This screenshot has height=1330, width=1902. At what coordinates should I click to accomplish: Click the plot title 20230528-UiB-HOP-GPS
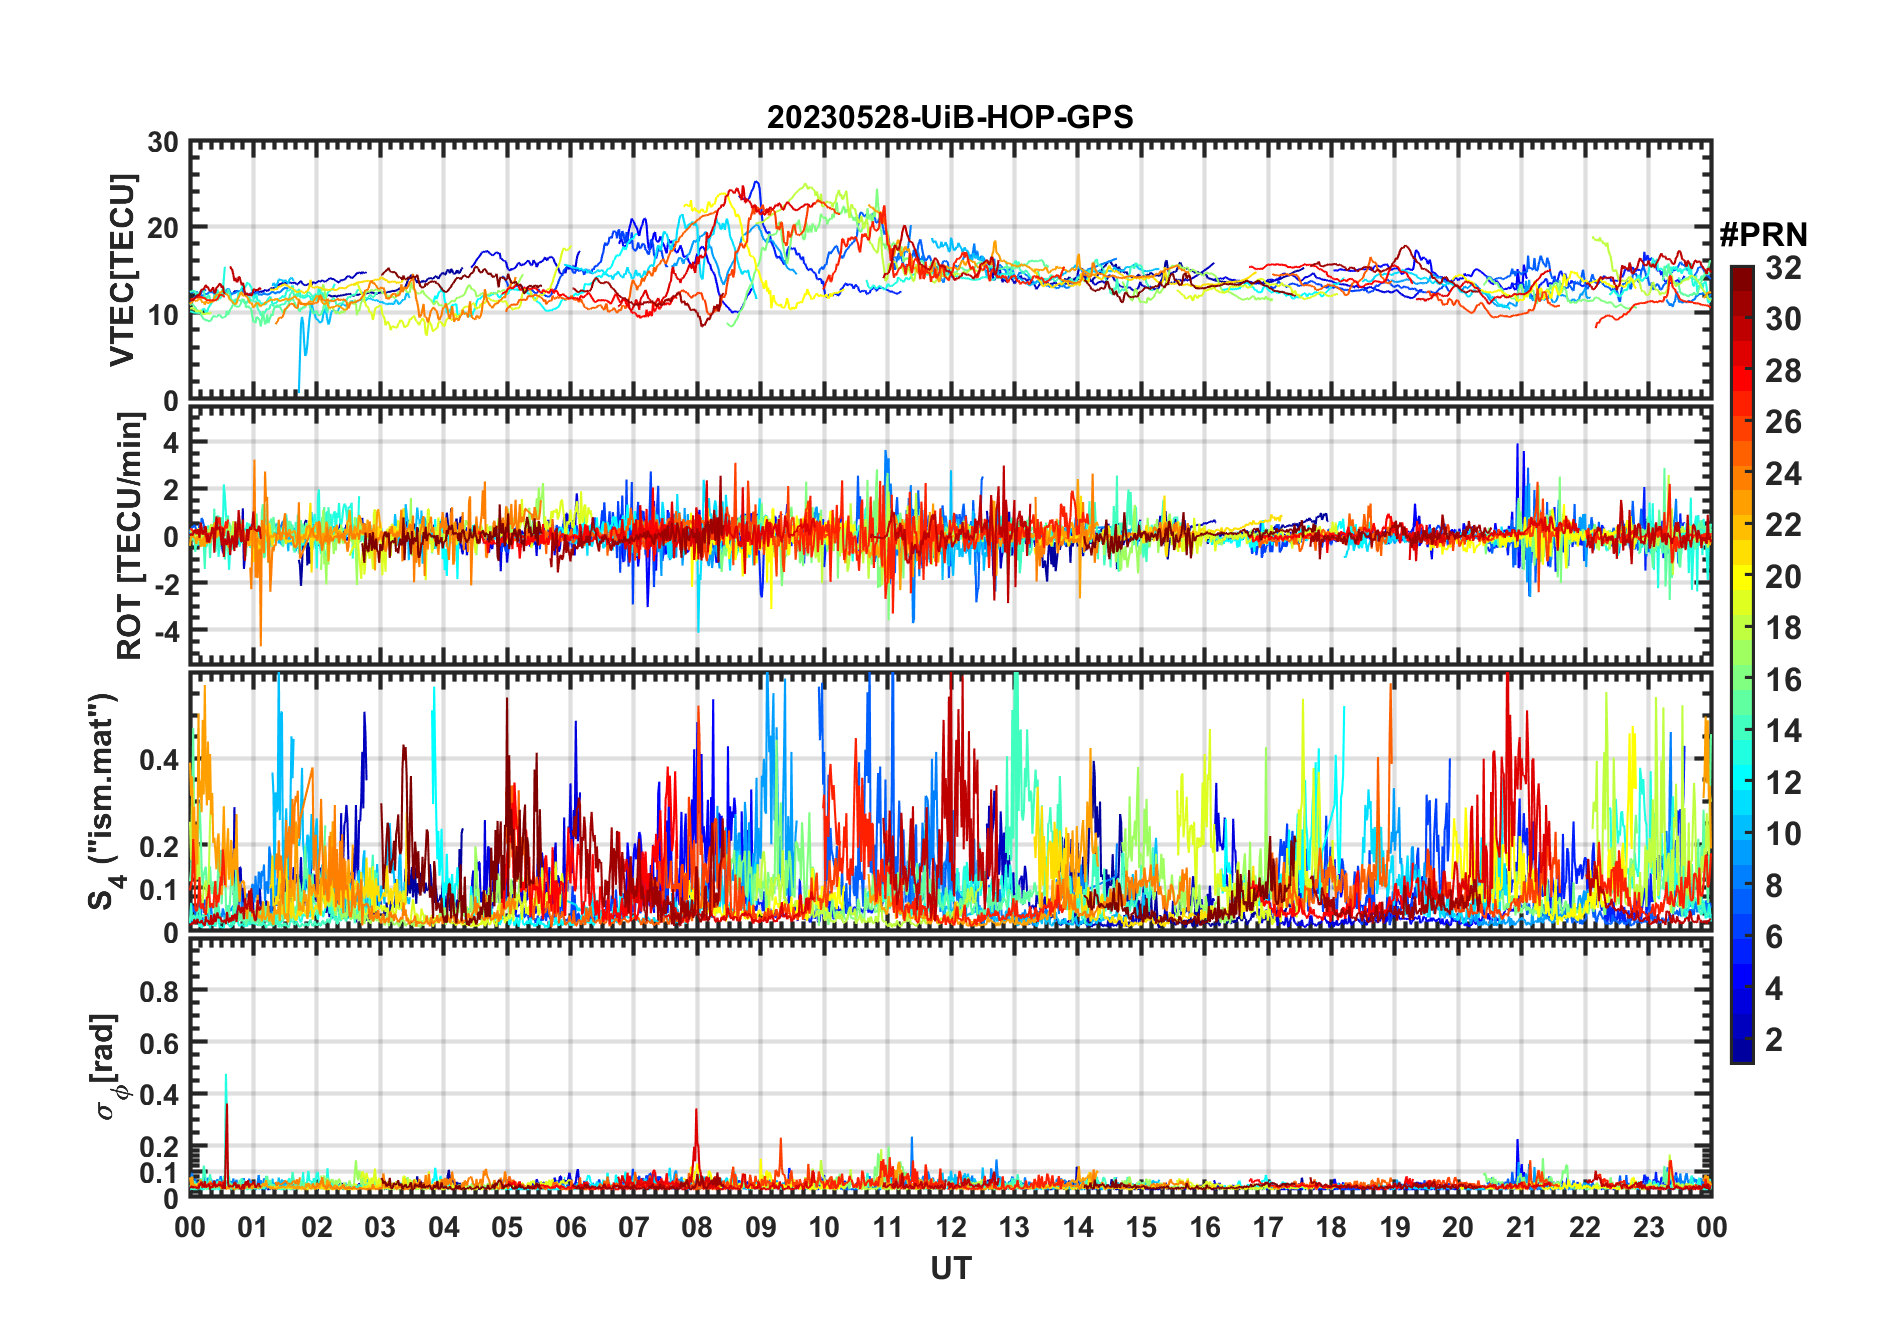tap(950, 117)
